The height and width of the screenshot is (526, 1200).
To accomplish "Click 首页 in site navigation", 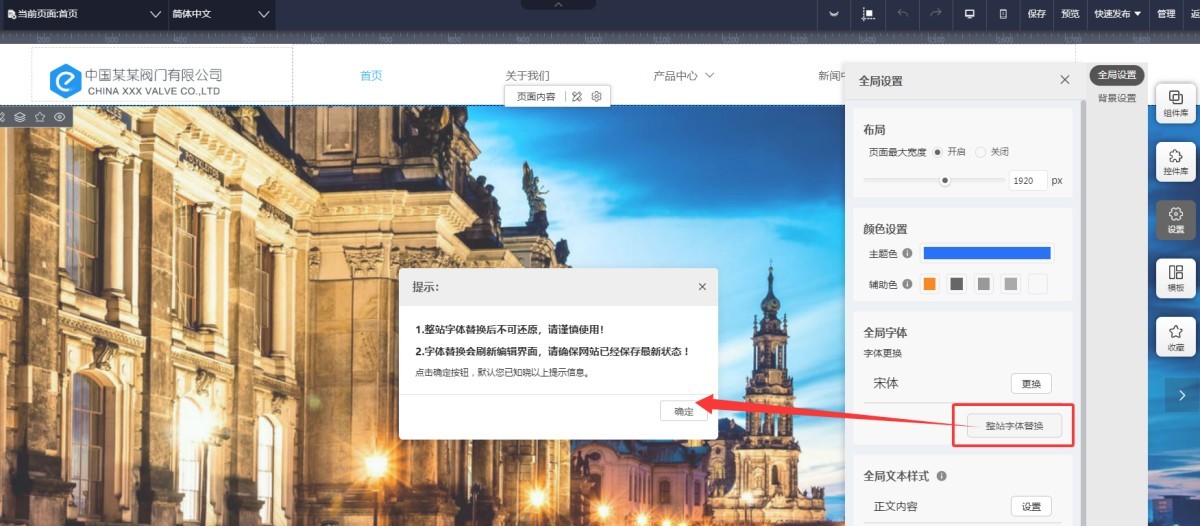I will 371,75.
